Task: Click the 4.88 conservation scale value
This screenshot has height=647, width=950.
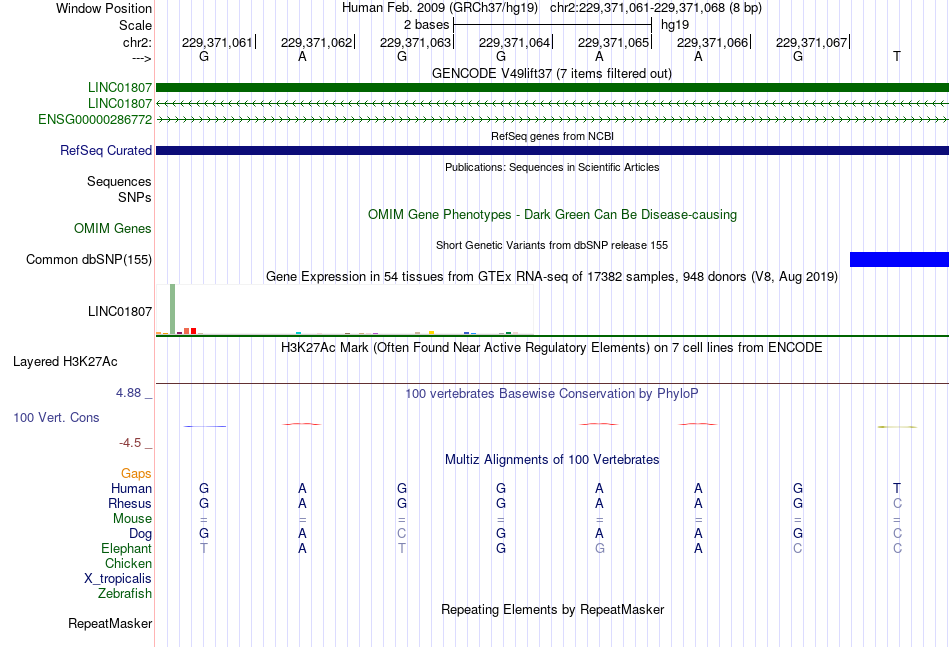Action: (x=129, y=393)
